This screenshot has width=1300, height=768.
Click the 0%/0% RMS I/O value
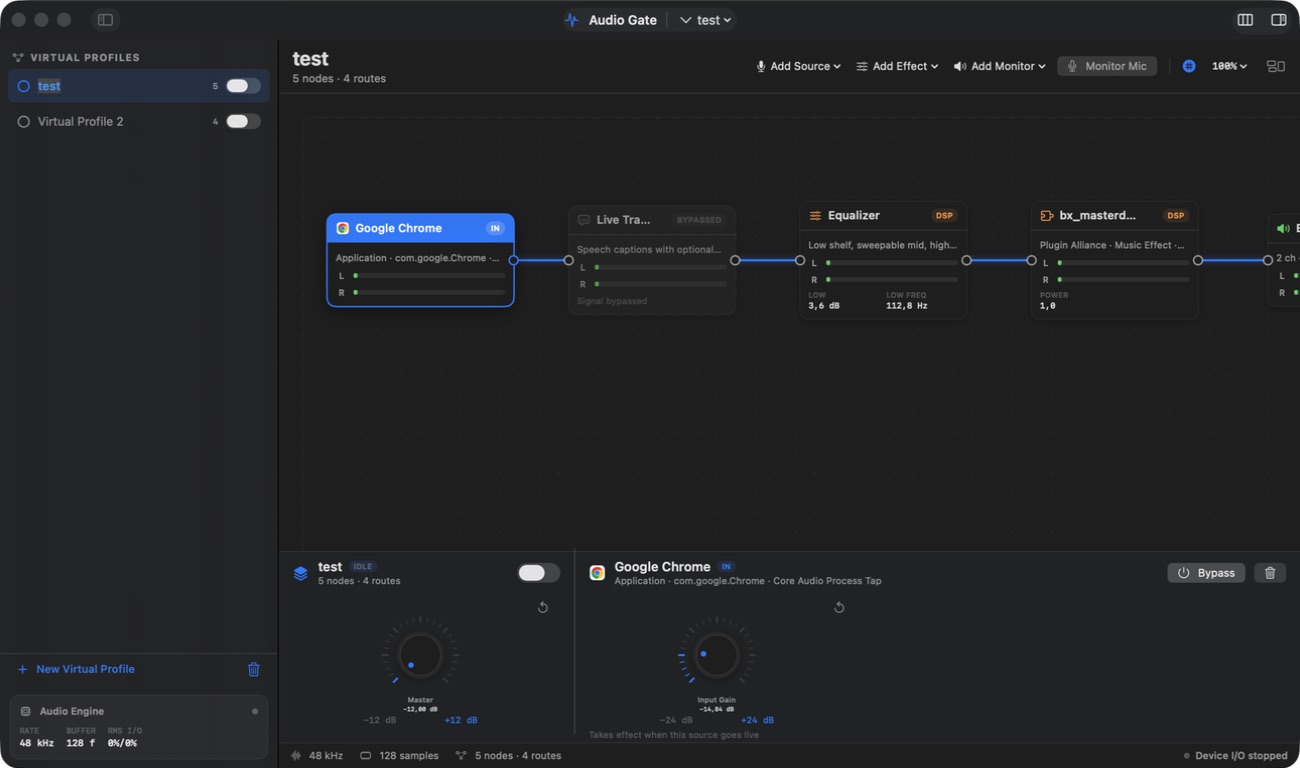tap(122, 743)
